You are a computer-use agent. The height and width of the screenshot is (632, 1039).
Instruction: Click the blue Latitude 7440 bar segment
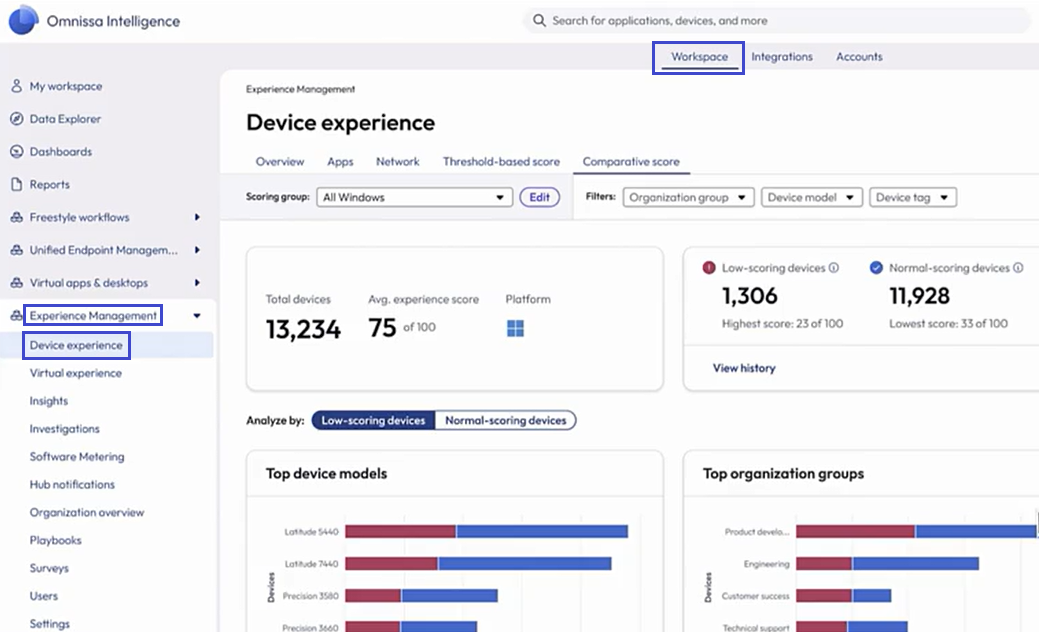click(x=524, y=564)
